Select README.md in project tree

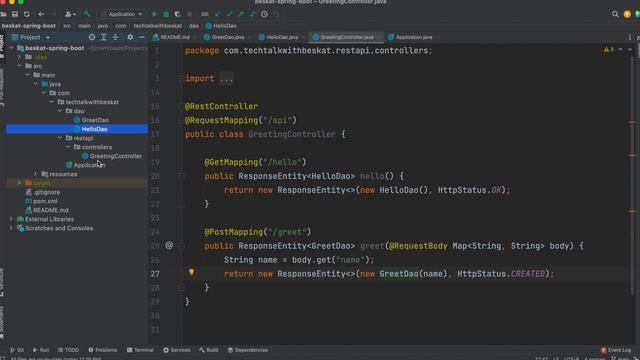[51, 210]
